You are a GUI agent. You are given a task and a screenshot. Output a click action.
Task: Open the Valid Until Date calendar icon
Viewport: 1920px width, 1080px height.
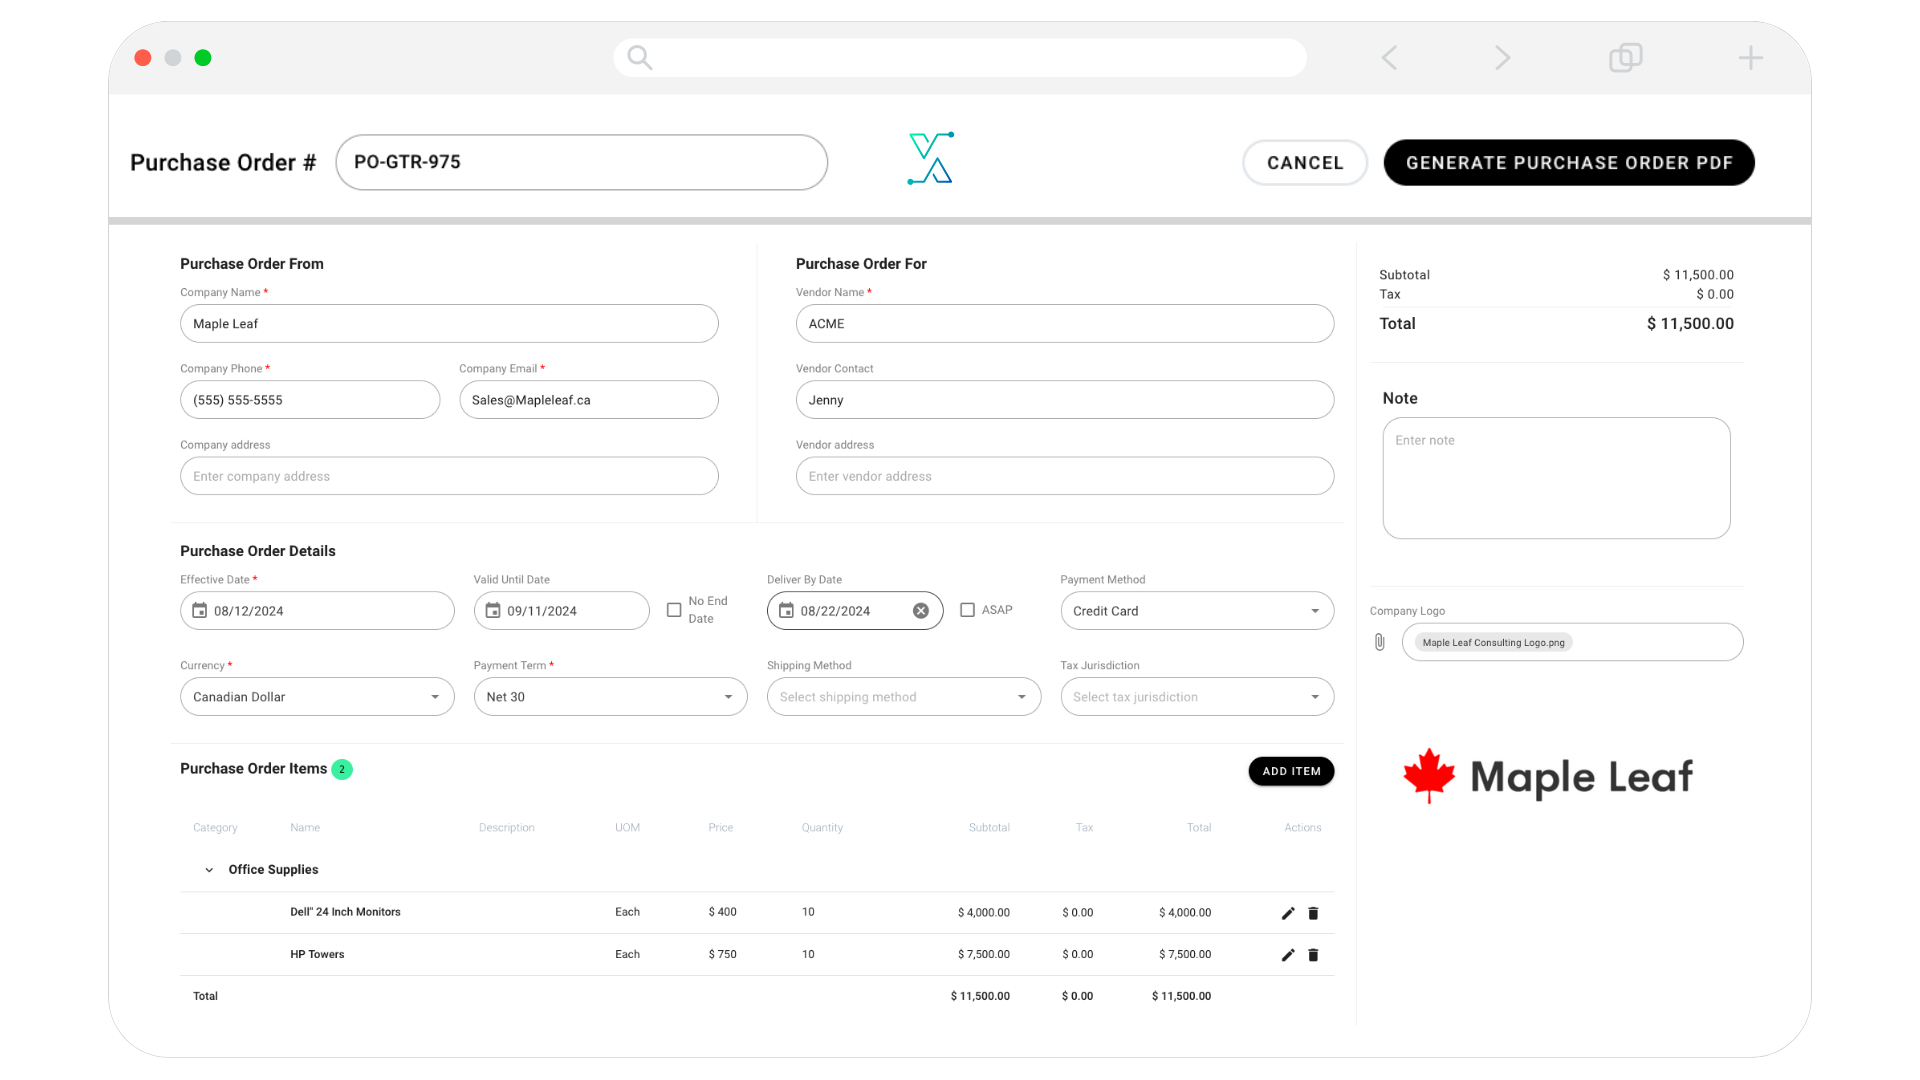(493, 611)
